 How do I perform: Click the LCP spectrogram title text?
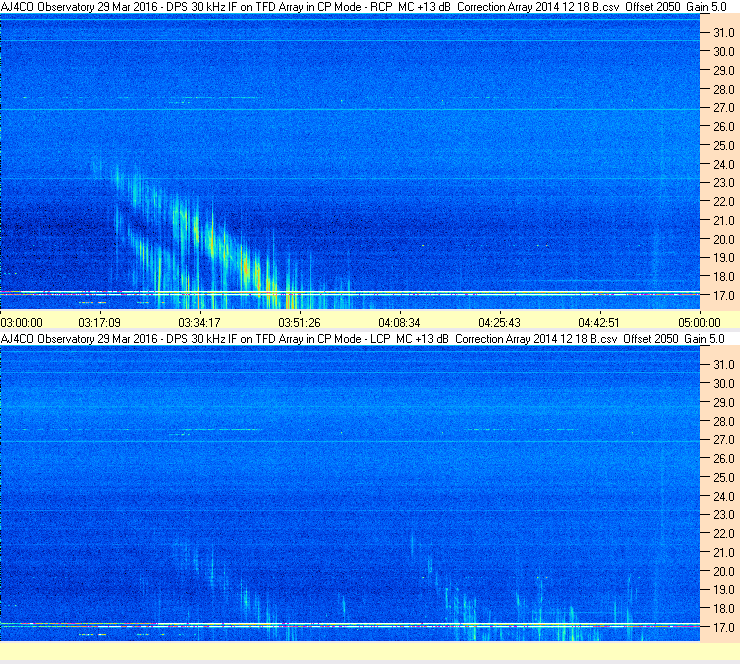pyautogui.click(x=362, y=339)
